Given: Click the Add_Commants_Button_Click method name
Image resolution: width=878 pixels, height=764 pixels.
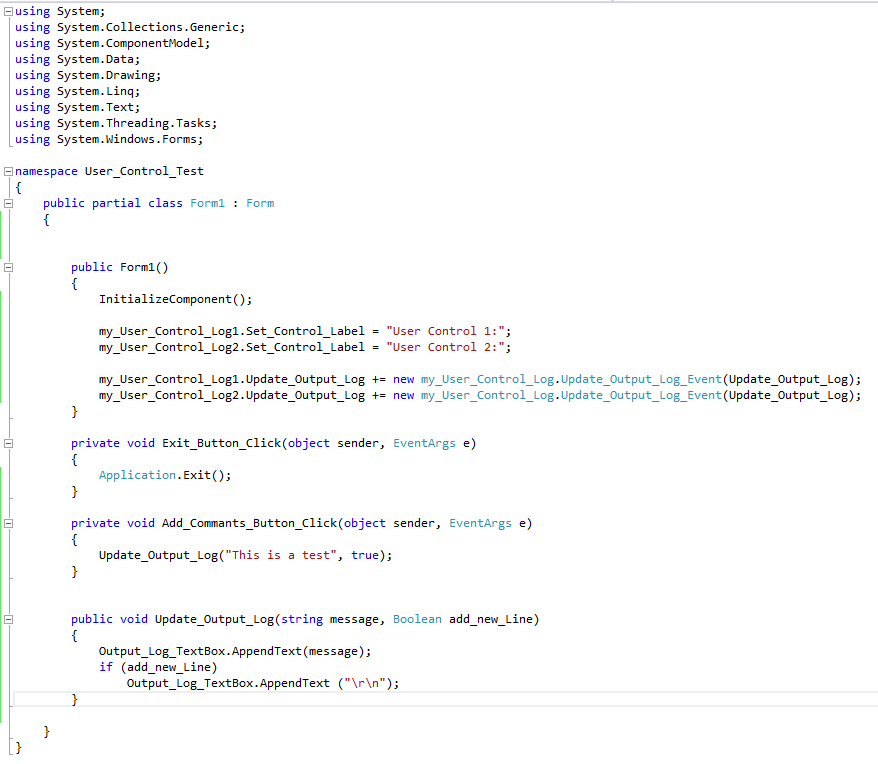Looking at the screenshot, I should point(250,523).
